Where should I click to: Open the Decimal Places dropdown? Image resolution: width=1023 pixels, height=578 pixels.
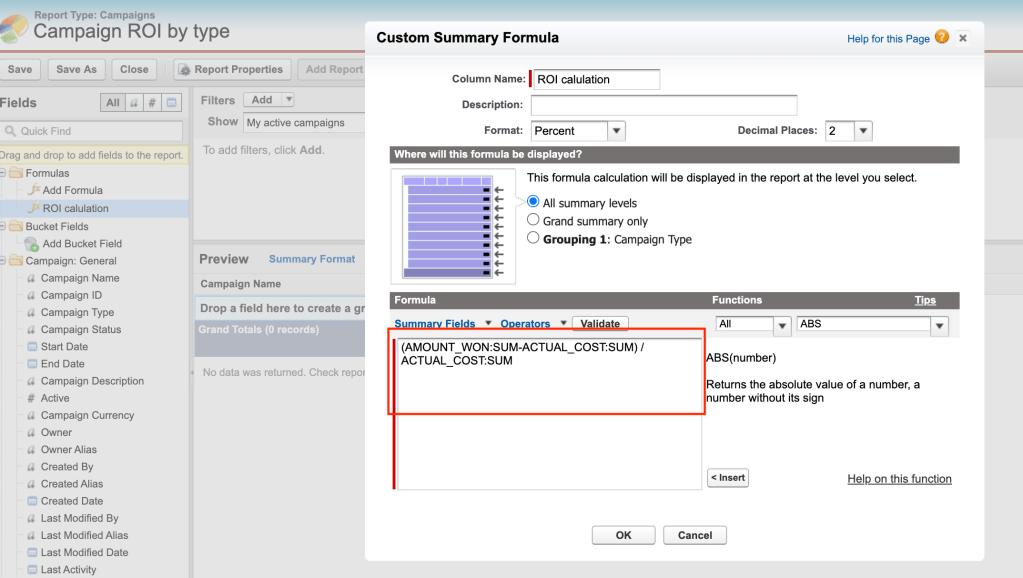pyautogui.click(x=848, y=131)
